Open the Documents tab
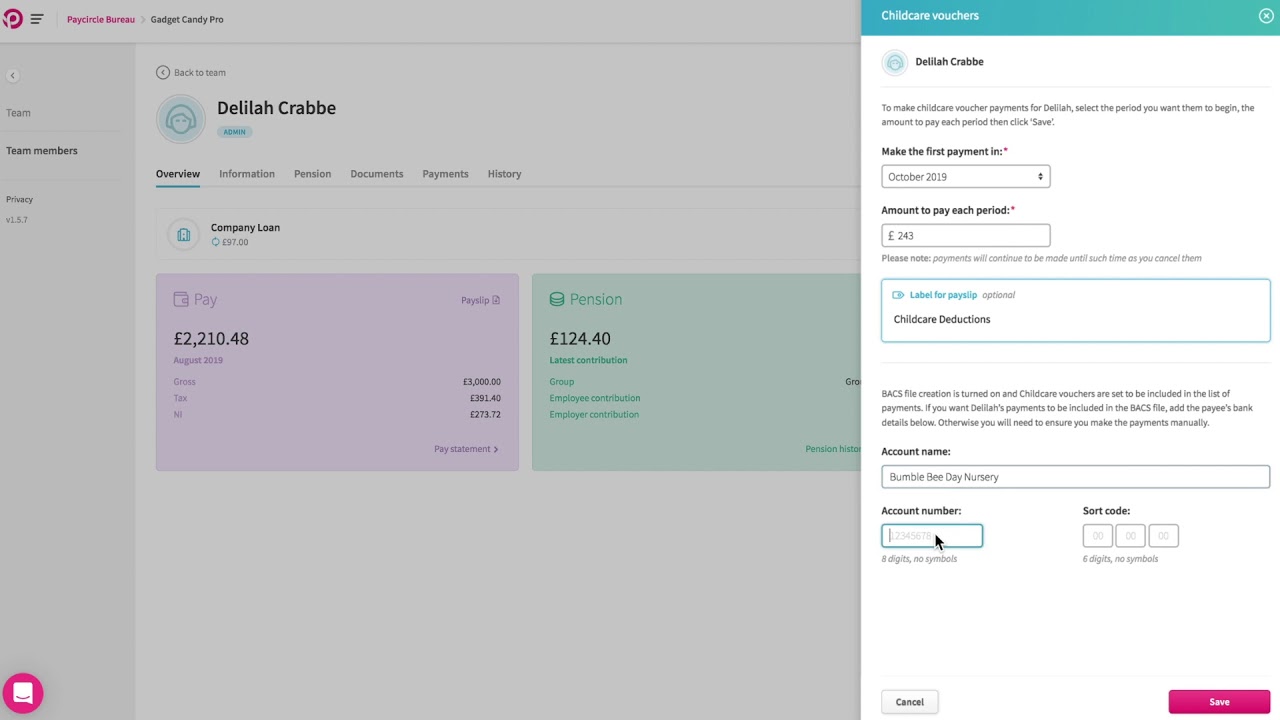The width and height of the screenshot is (1280, 720). pyautogui.click(x=376, y=174)
